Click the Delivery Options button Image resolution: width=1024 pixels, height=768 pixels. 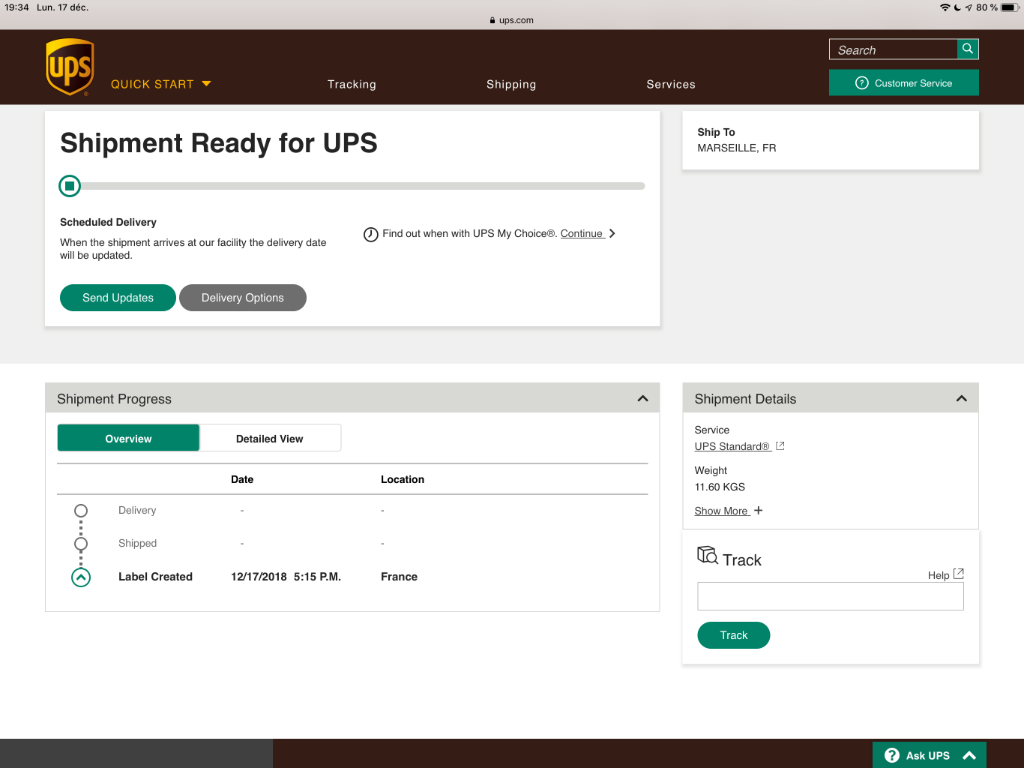click(x=242, y=298)
